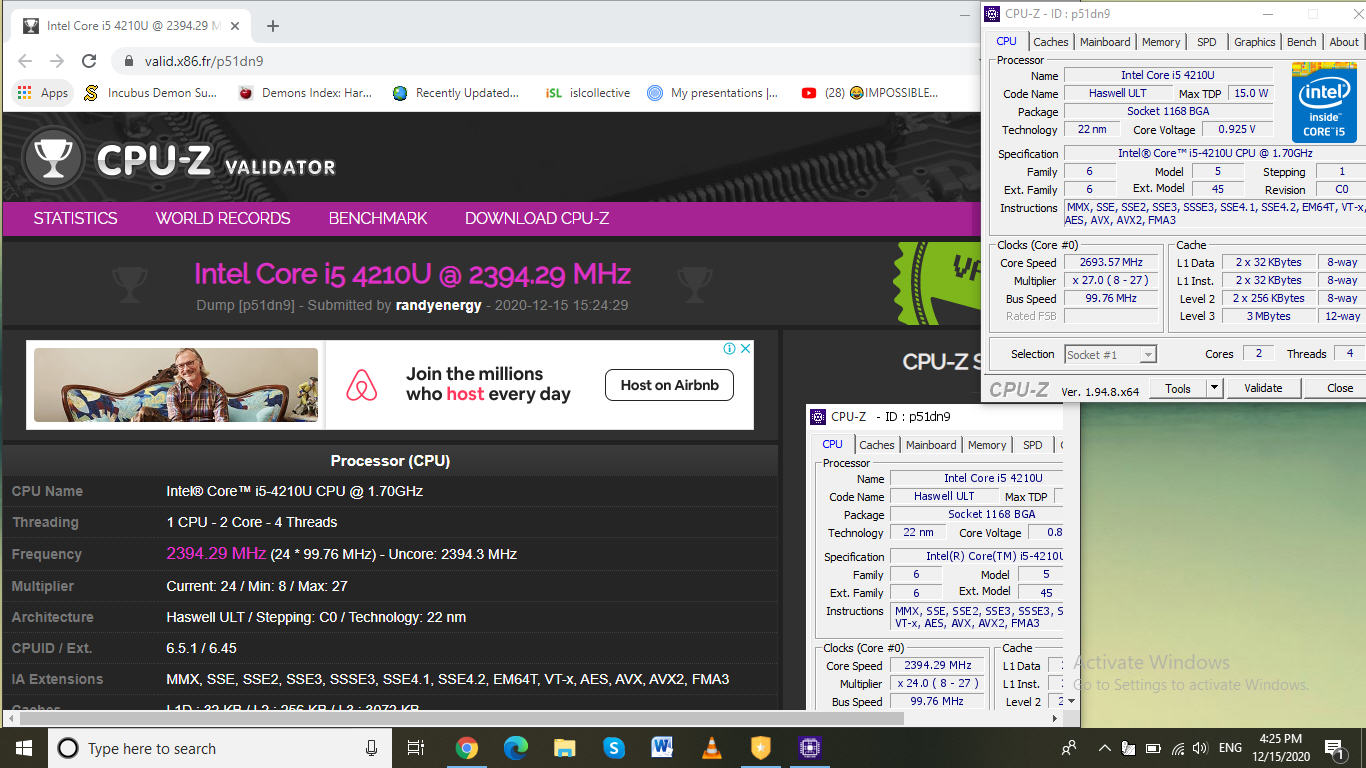Open CPU-Z from the taskbar
This screenshot has width=1366, height=768.
point(809,748)
